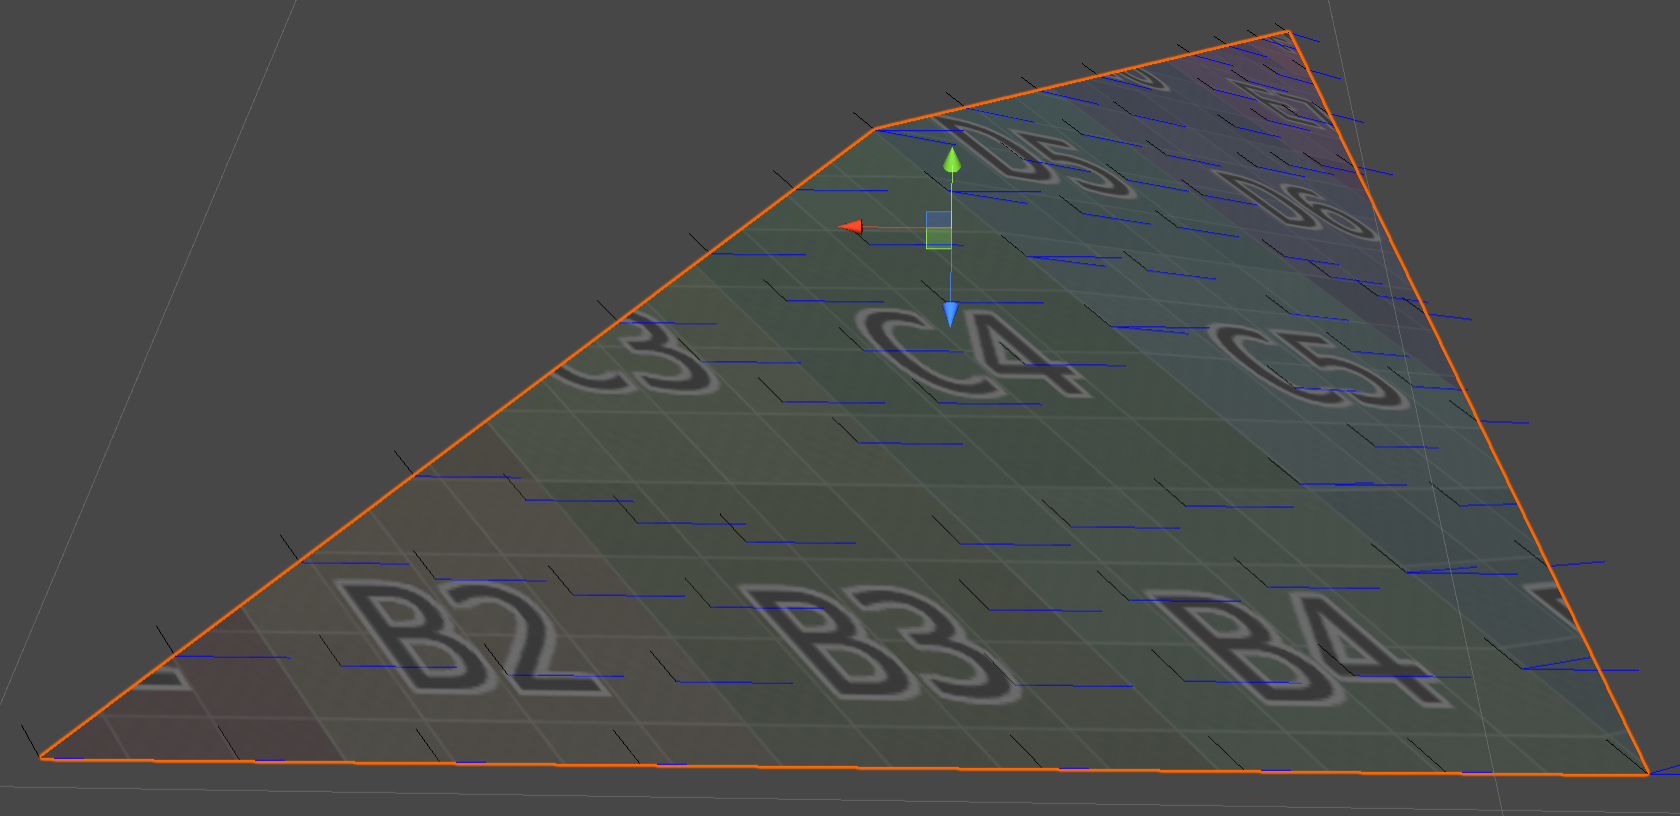Select the blue plane handle square on the gizmo

tap(938, 220)
